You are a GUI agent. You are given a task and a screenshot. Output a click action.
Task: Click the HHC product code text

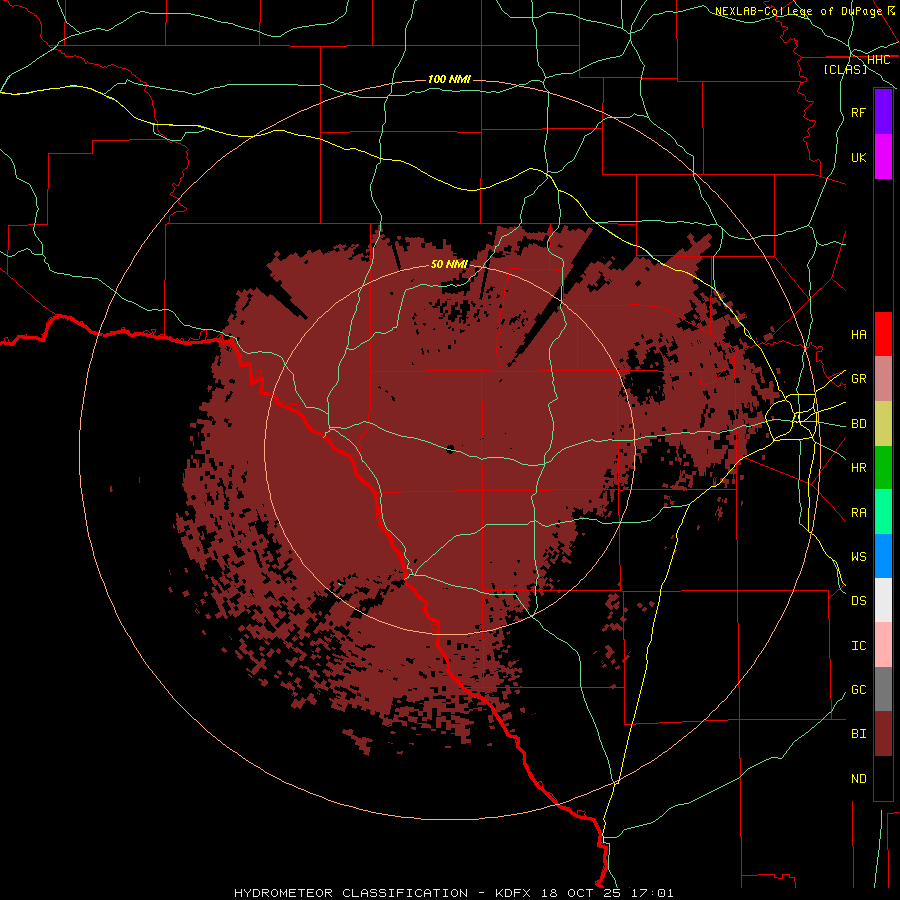(x=879, y=60)
